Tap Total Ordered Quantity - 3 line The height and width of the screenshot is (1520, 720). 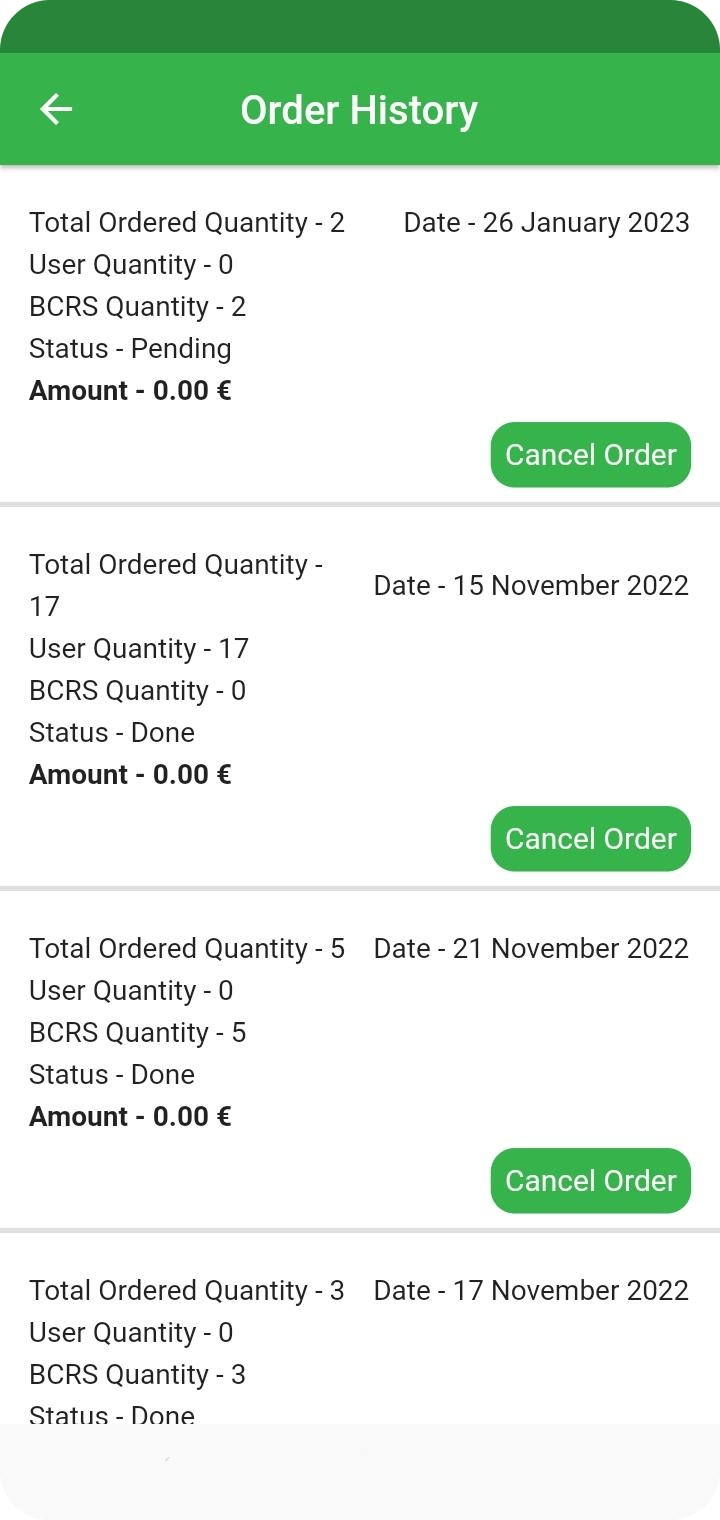pos(187,1290)
